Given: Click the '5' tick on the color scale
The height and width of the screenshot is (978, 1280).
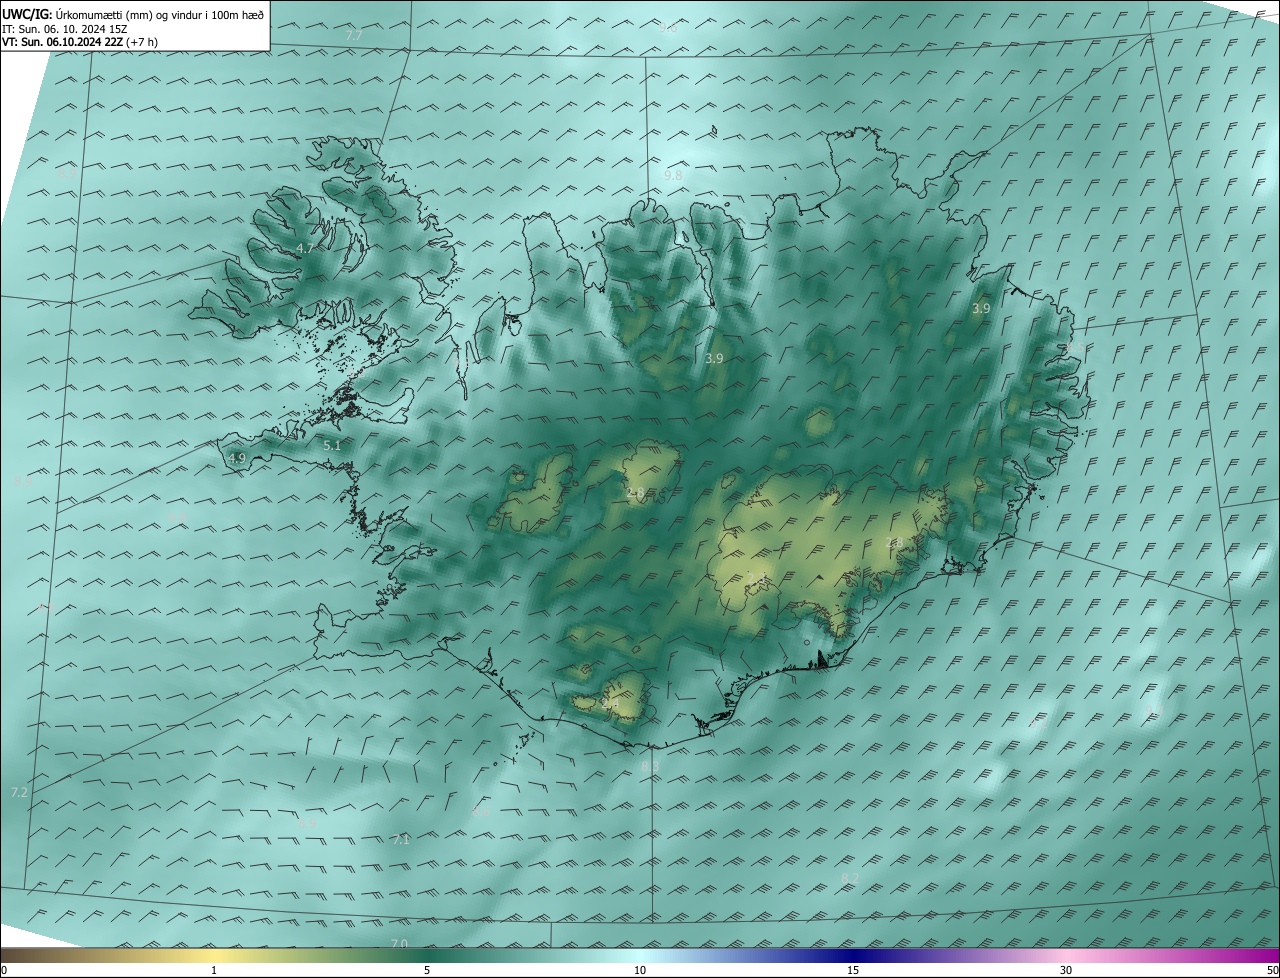Looking at the screenshot, I should (x=426, y=970).
